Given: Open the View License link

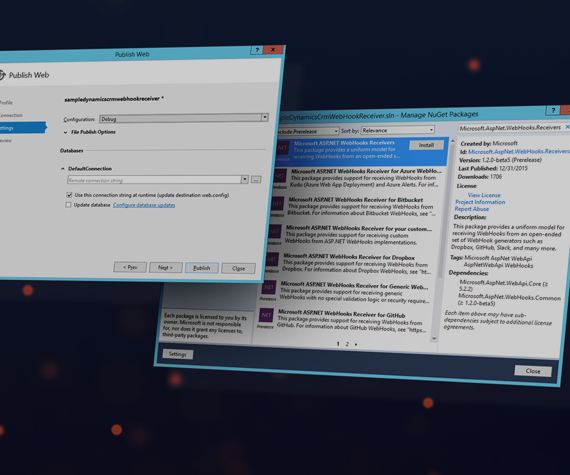Looking at the screenshot, I should click(x=484, y=195).
